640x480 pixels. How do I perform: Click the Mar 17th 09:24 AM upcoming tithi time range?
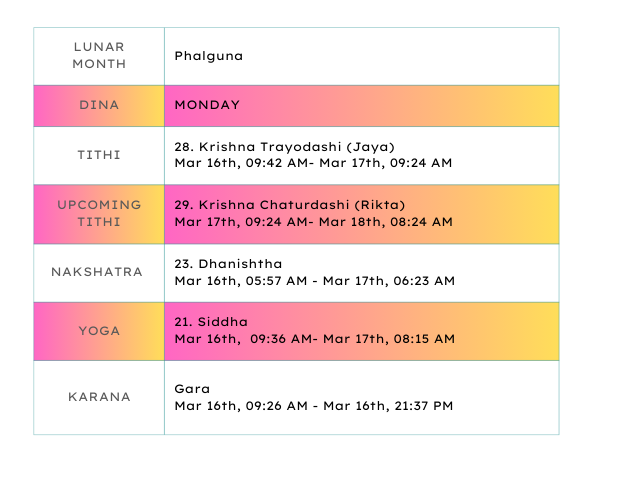313,221
